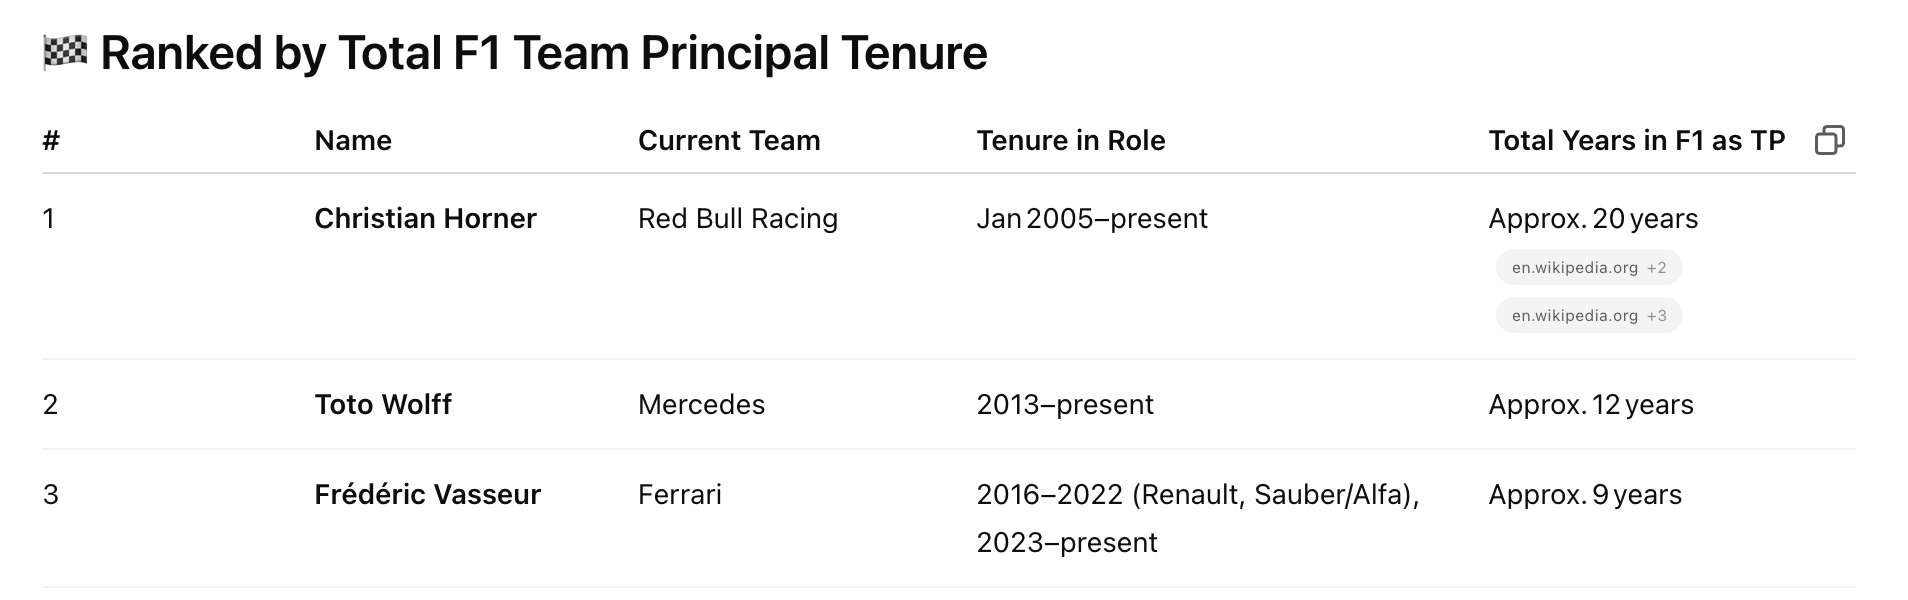Copy the table with the copy icon
Image resolution: width=1908 pixels, height=600 pixels.
tap(1829, 140)
